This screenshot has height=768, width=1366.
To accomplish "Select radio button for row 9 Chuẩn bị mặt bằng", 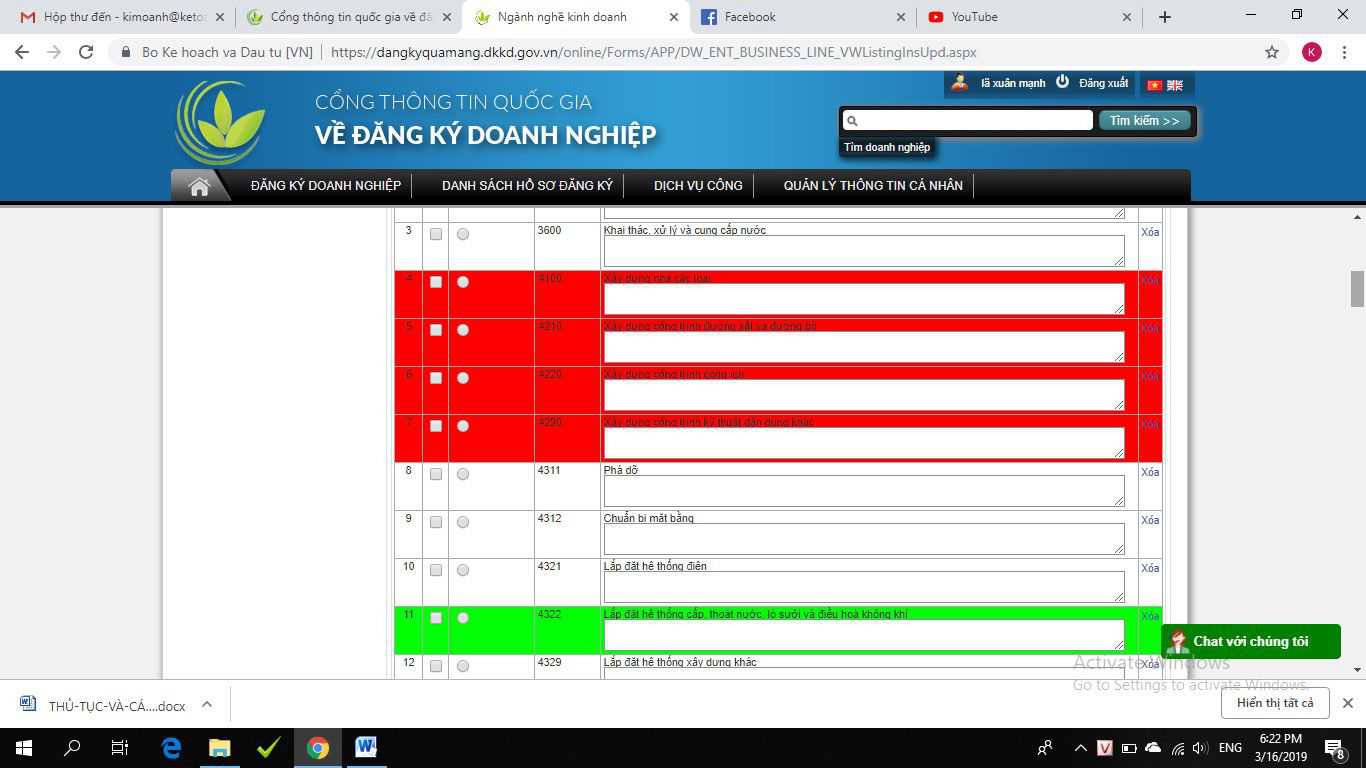I will point(463,522).
